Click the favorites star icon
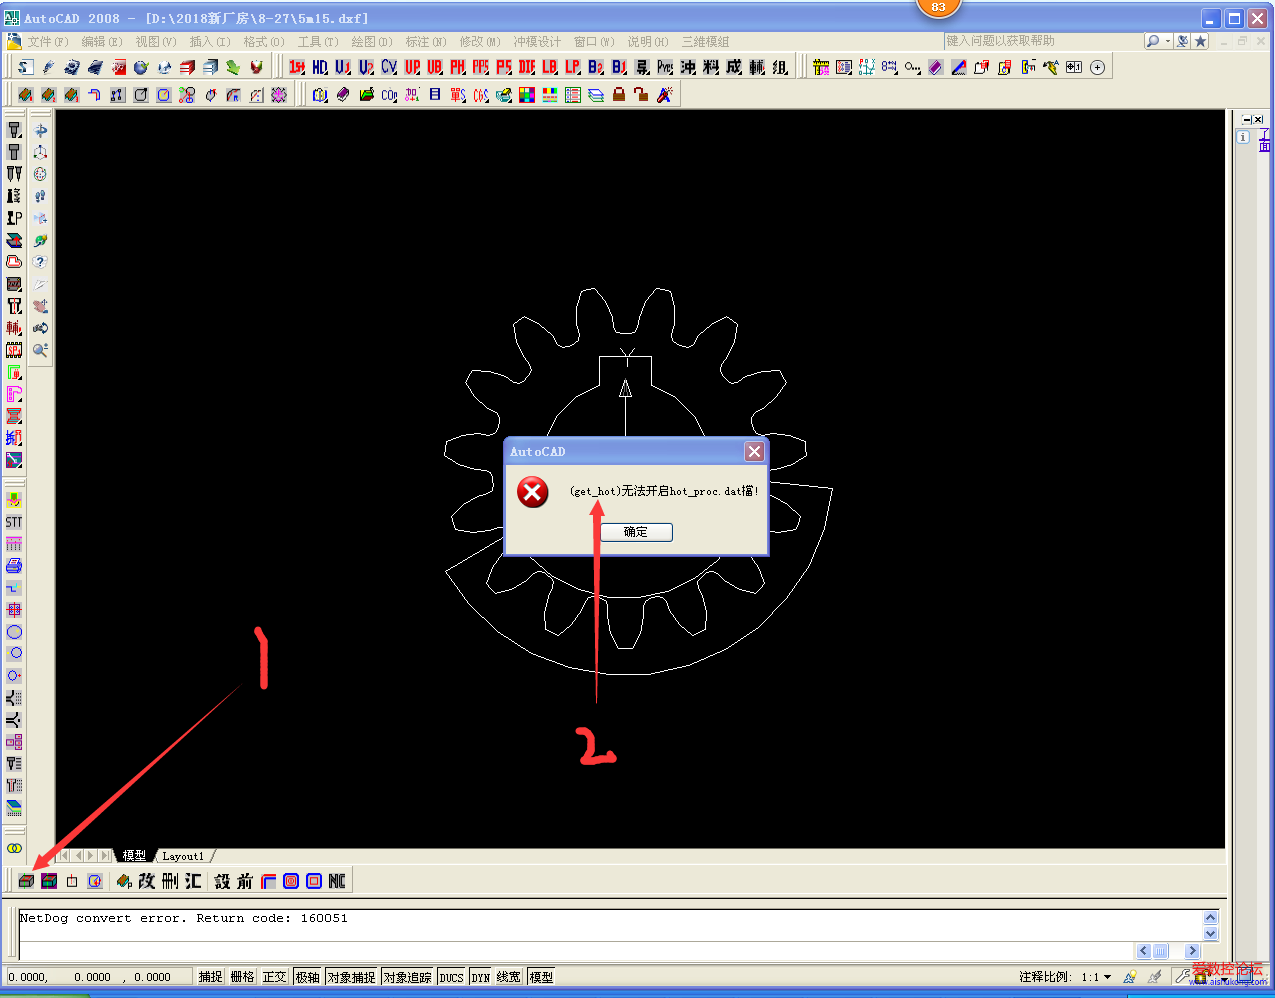This screenshot has height=998, width=1275. (1200, 41)
